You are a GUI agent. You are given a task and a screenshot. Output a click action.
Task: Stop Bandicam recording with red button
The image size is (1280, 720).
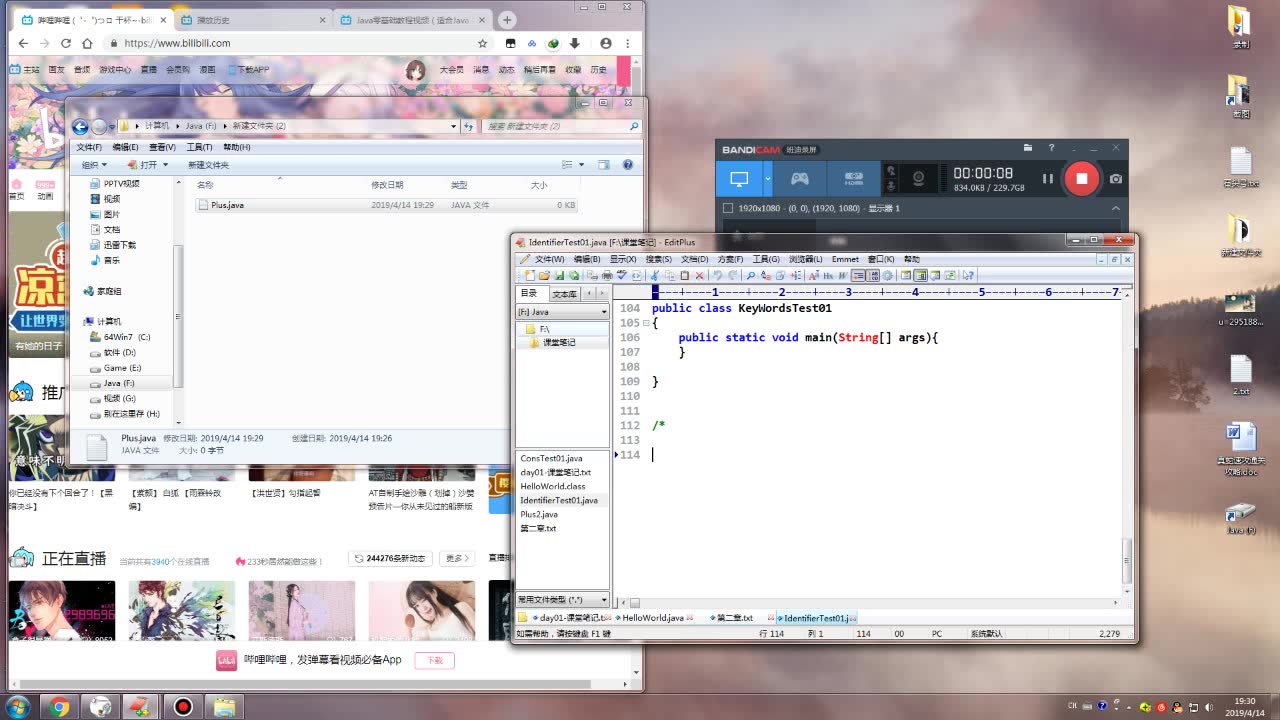click(1081, 178)
